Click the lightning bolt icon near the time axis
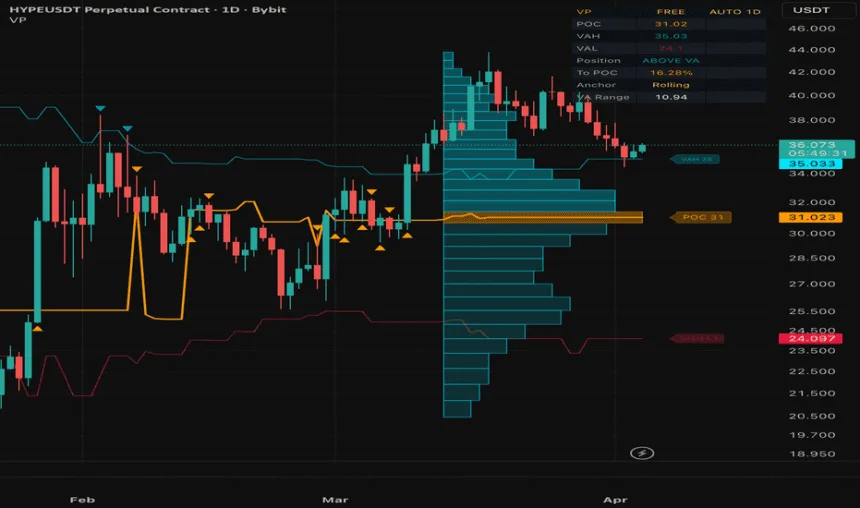This screenshot has height=508, width=860. (x=643, y=453)
